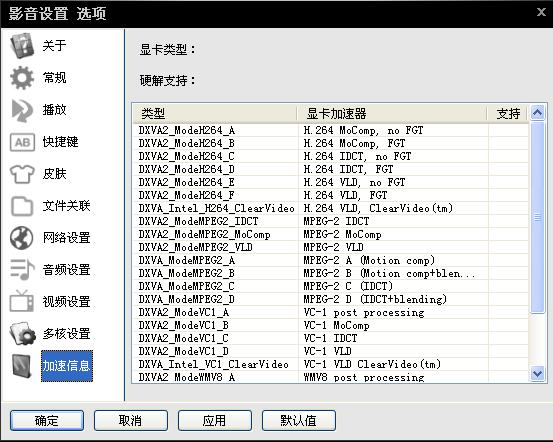Viewport: 553px width, 442px height.
Task: Select the 音频设置 music note icon
Action: [22, 270]
